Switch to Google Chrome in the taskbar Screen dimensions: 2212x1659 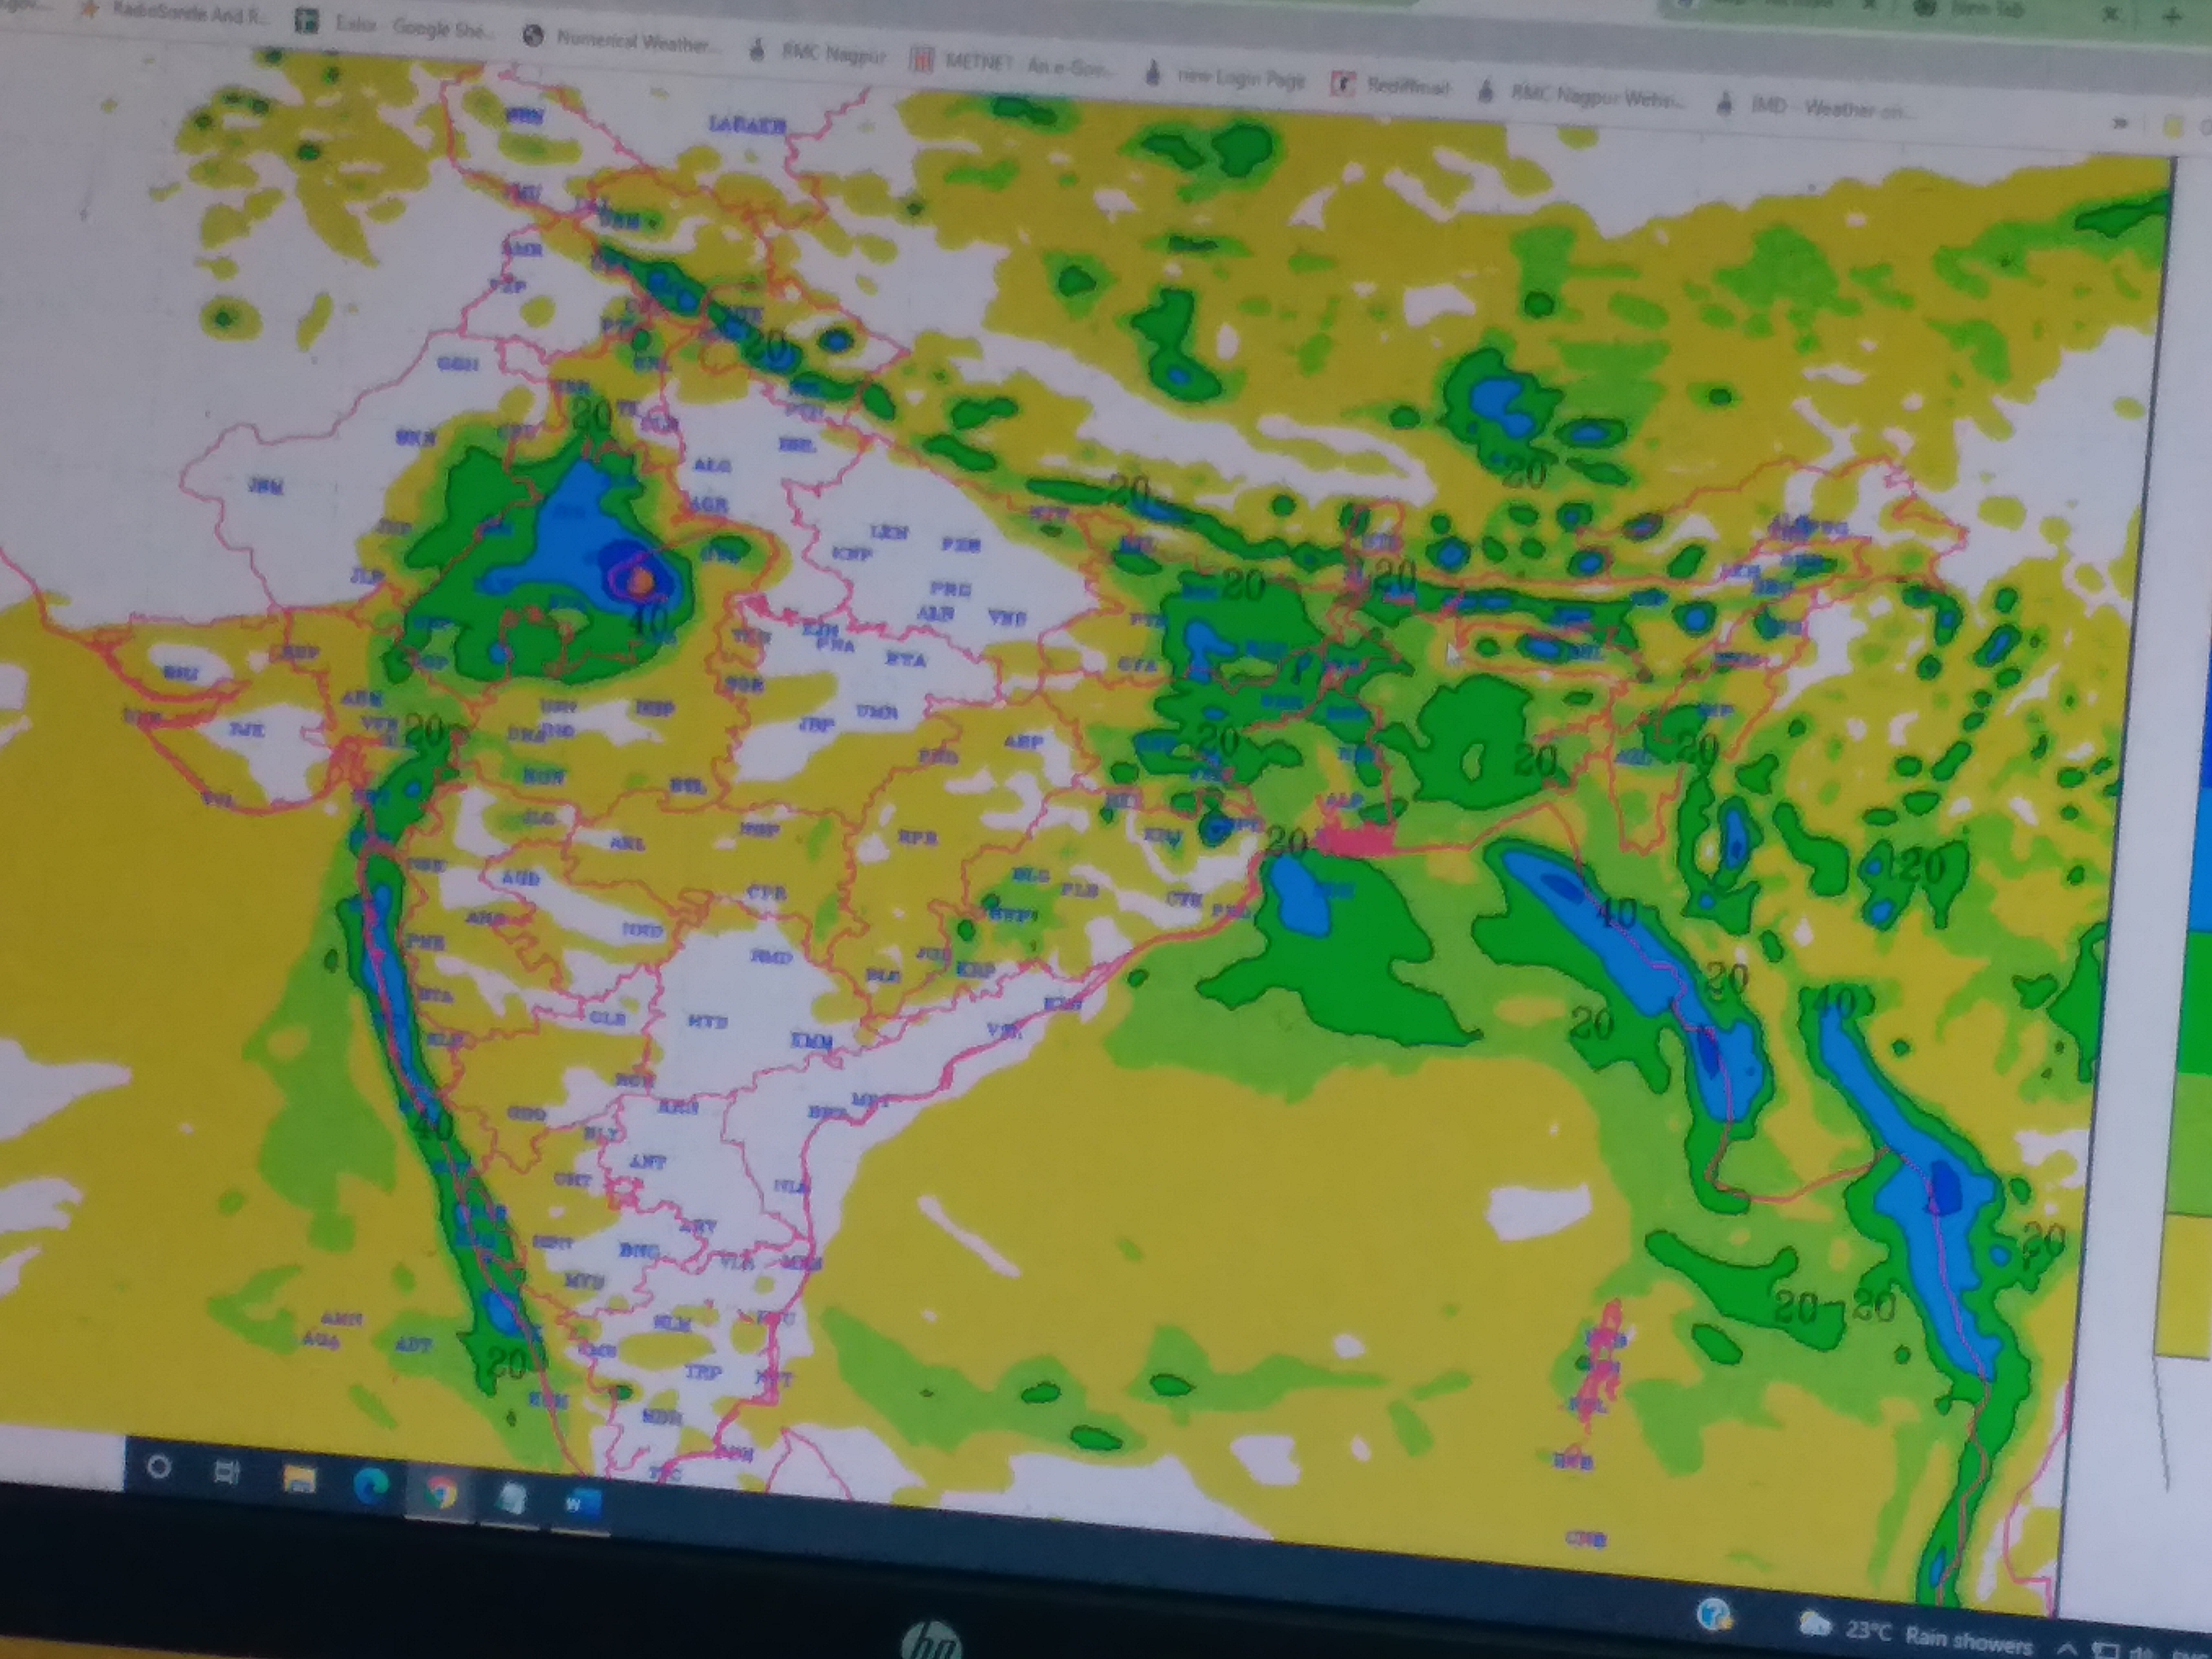click(440, 1493)
